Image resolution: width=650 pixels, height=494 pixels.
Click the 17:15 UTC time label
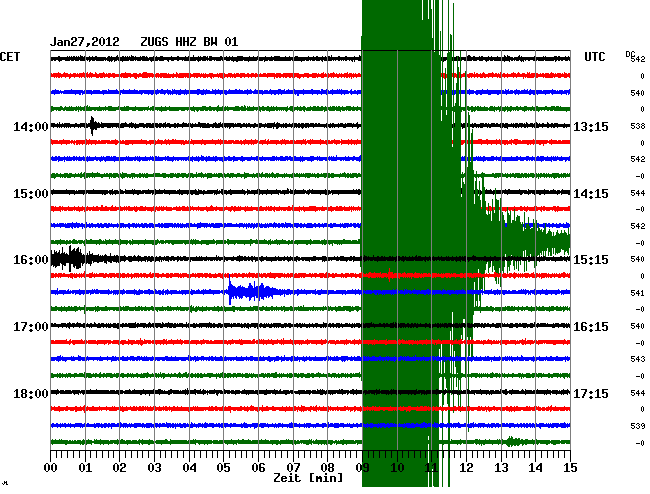click(x=591, y=393)
